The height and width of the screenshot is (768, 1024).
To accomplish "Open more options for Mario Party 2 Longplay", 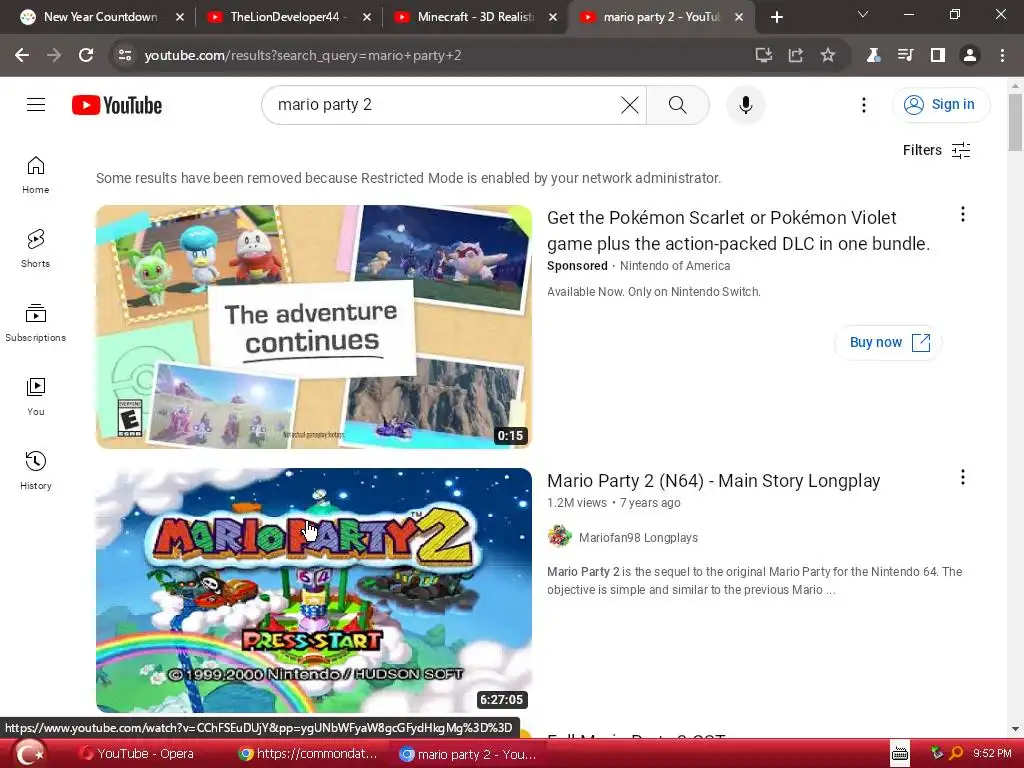I will pos(963,477).
